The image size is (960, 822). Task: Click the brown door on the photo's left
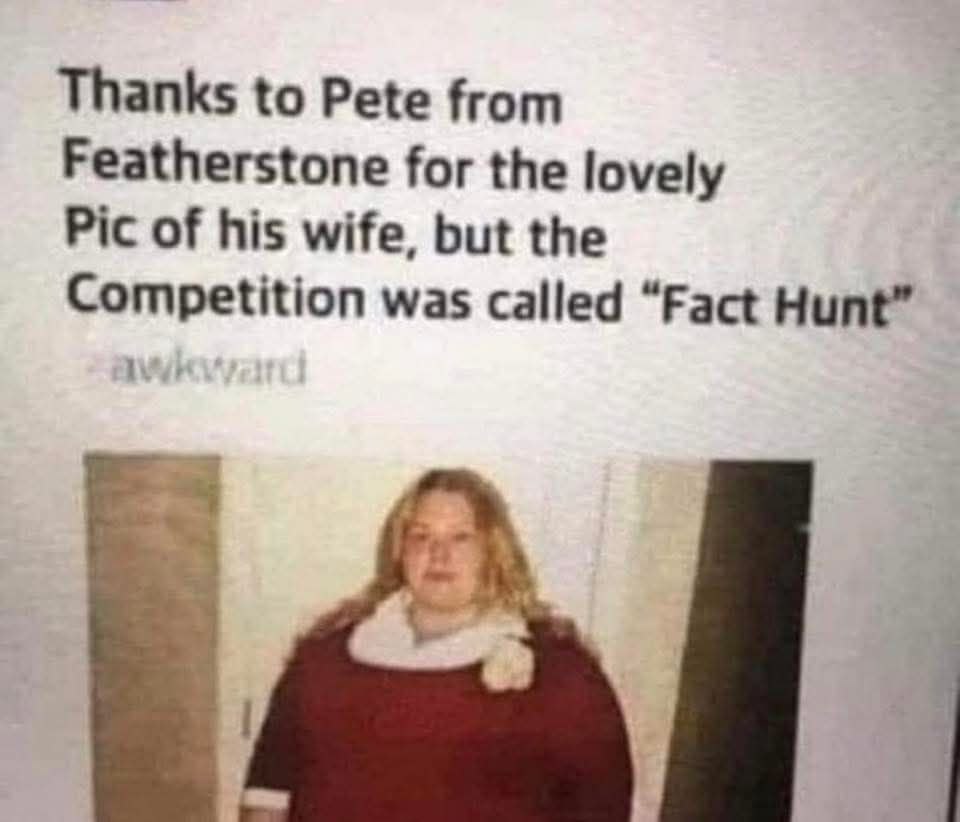click(x=153, y=637)
